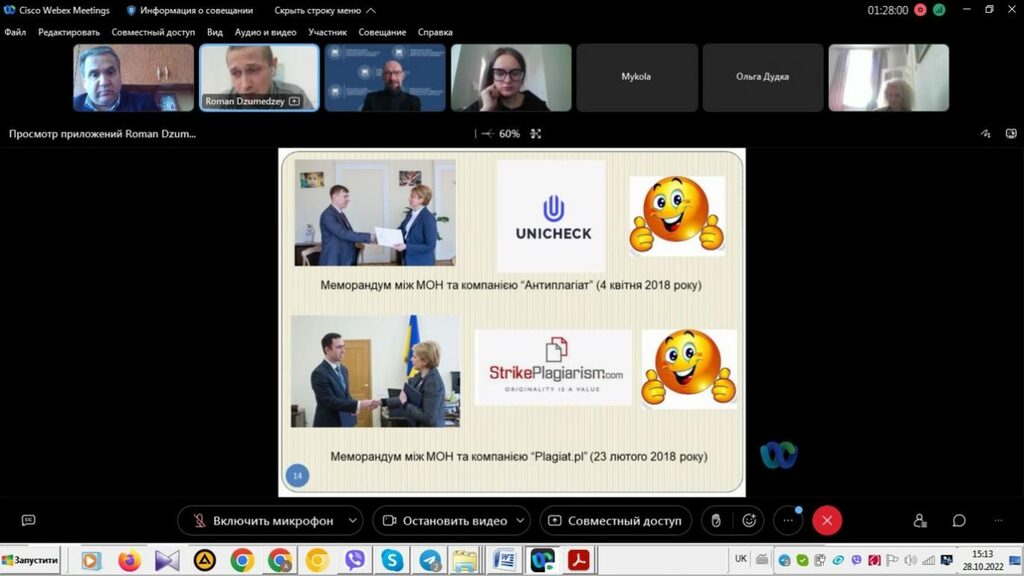This screenshot has height=576, width=1024.
Task: Launch Telegram from the taskbar
Action: pos(431,560)
